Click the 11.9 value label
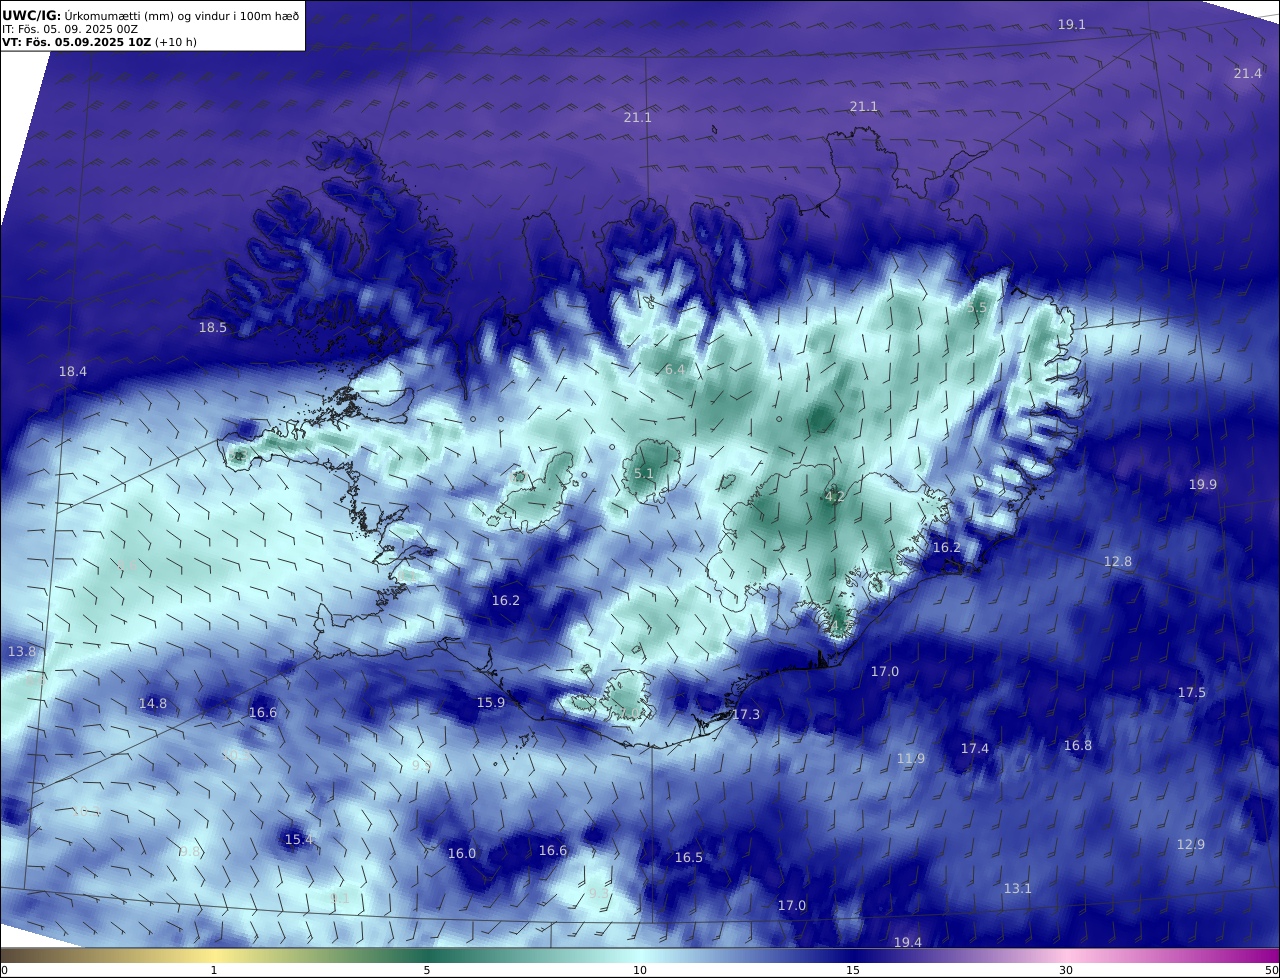 click(910, 758)
